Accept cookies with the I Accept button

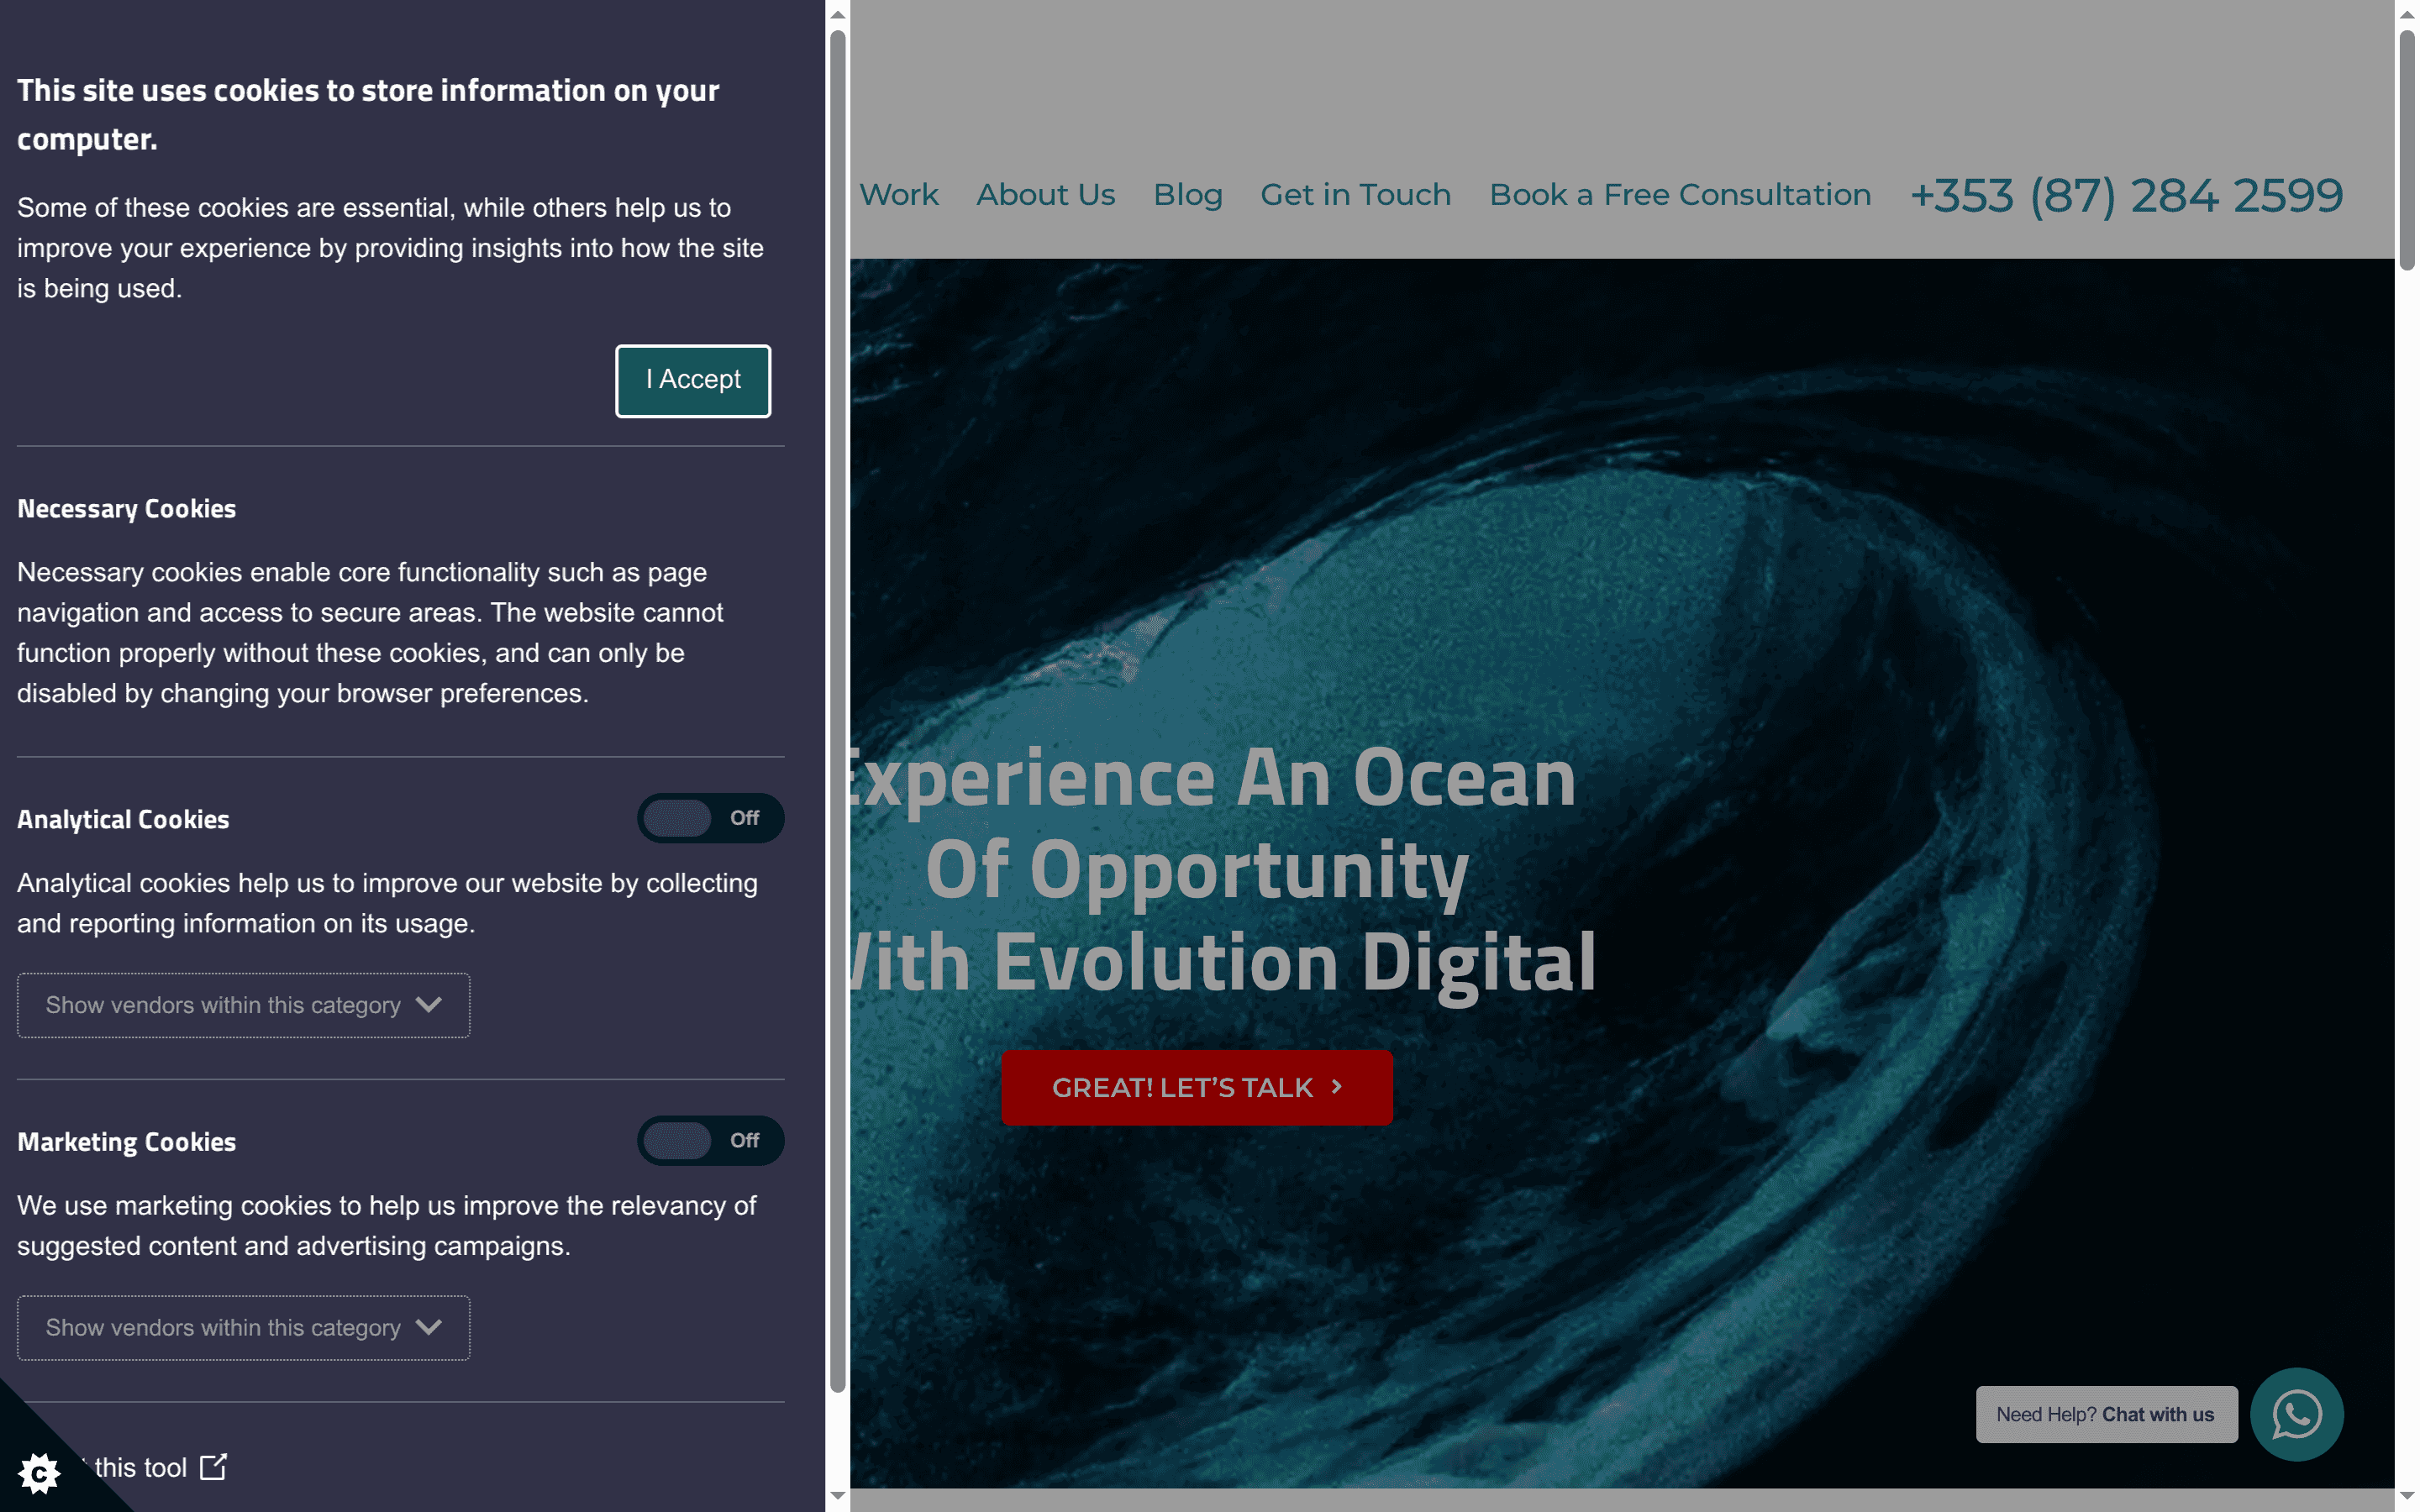click(x=692, y=380)
